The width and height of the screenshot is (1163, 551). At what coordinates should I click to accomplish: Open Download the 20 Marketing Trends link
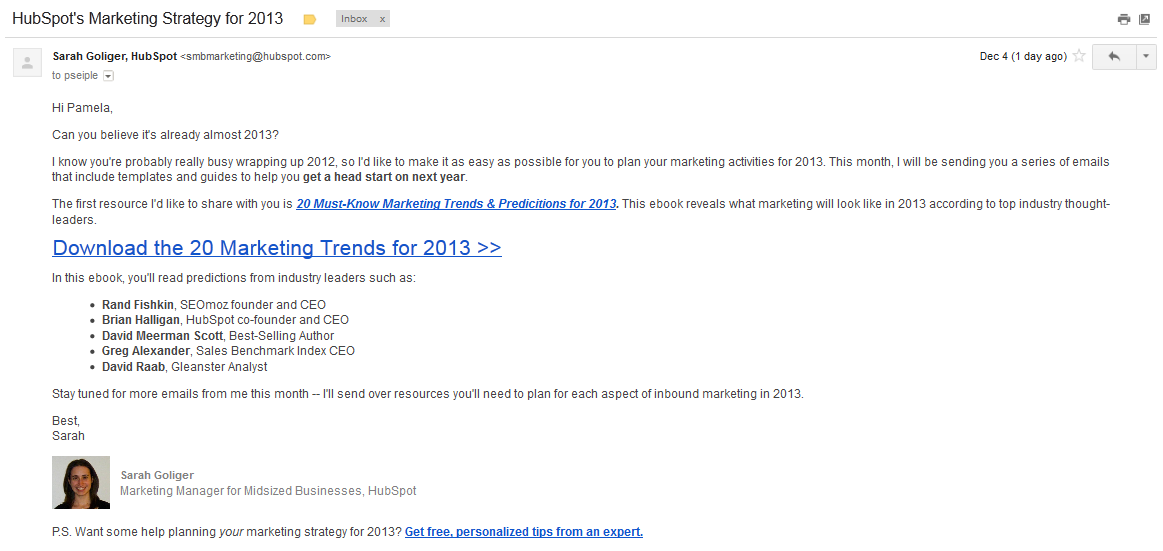tap(277, 247)
